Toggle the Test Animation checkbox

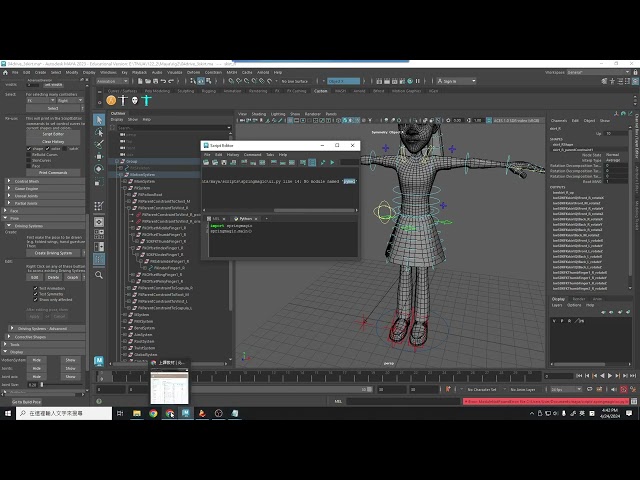(36, 288)
